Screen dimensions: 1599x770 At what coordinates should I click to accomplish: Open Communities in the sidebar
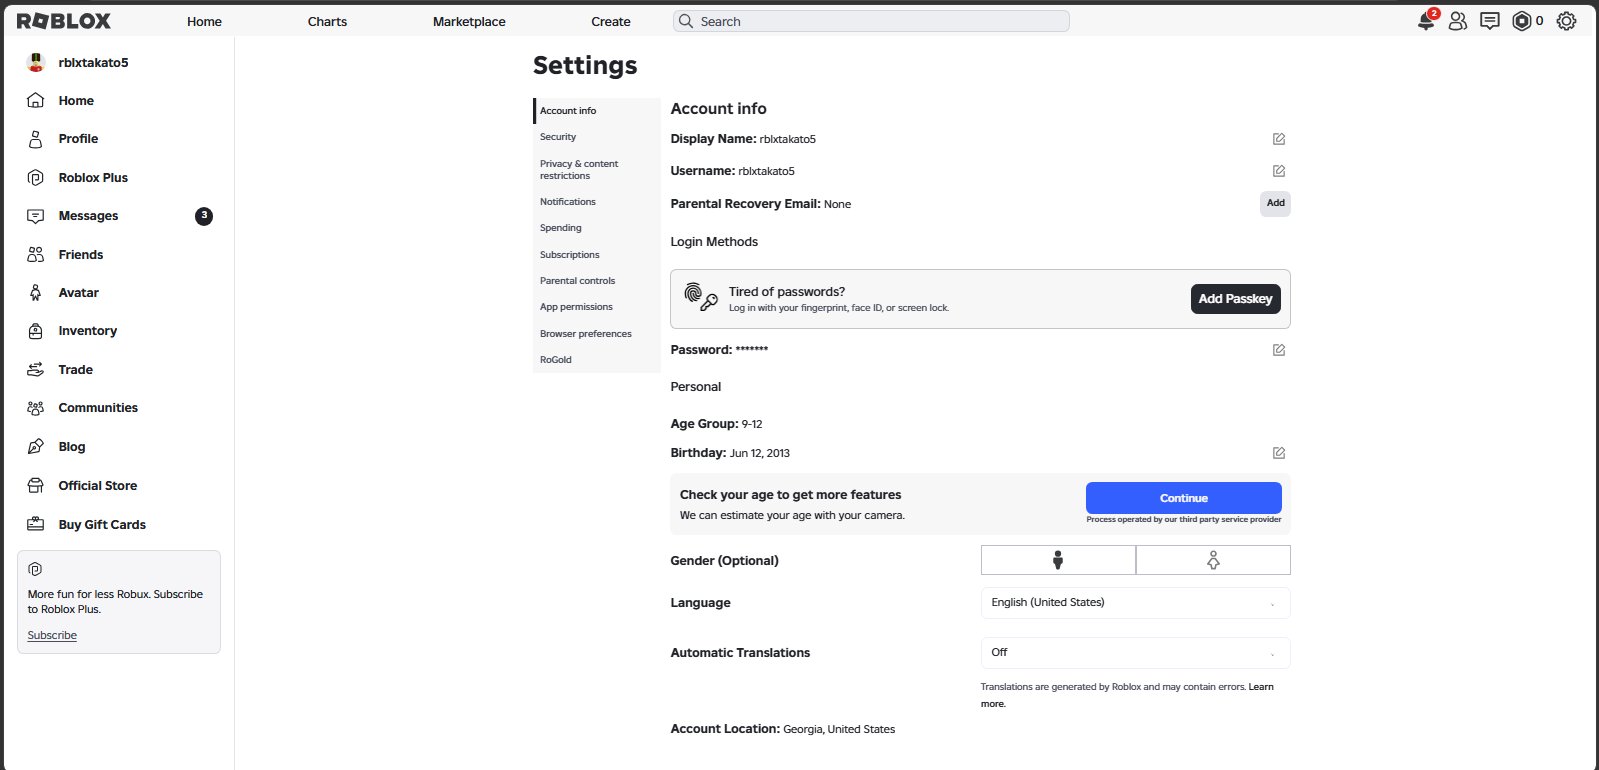click(98, 408)
